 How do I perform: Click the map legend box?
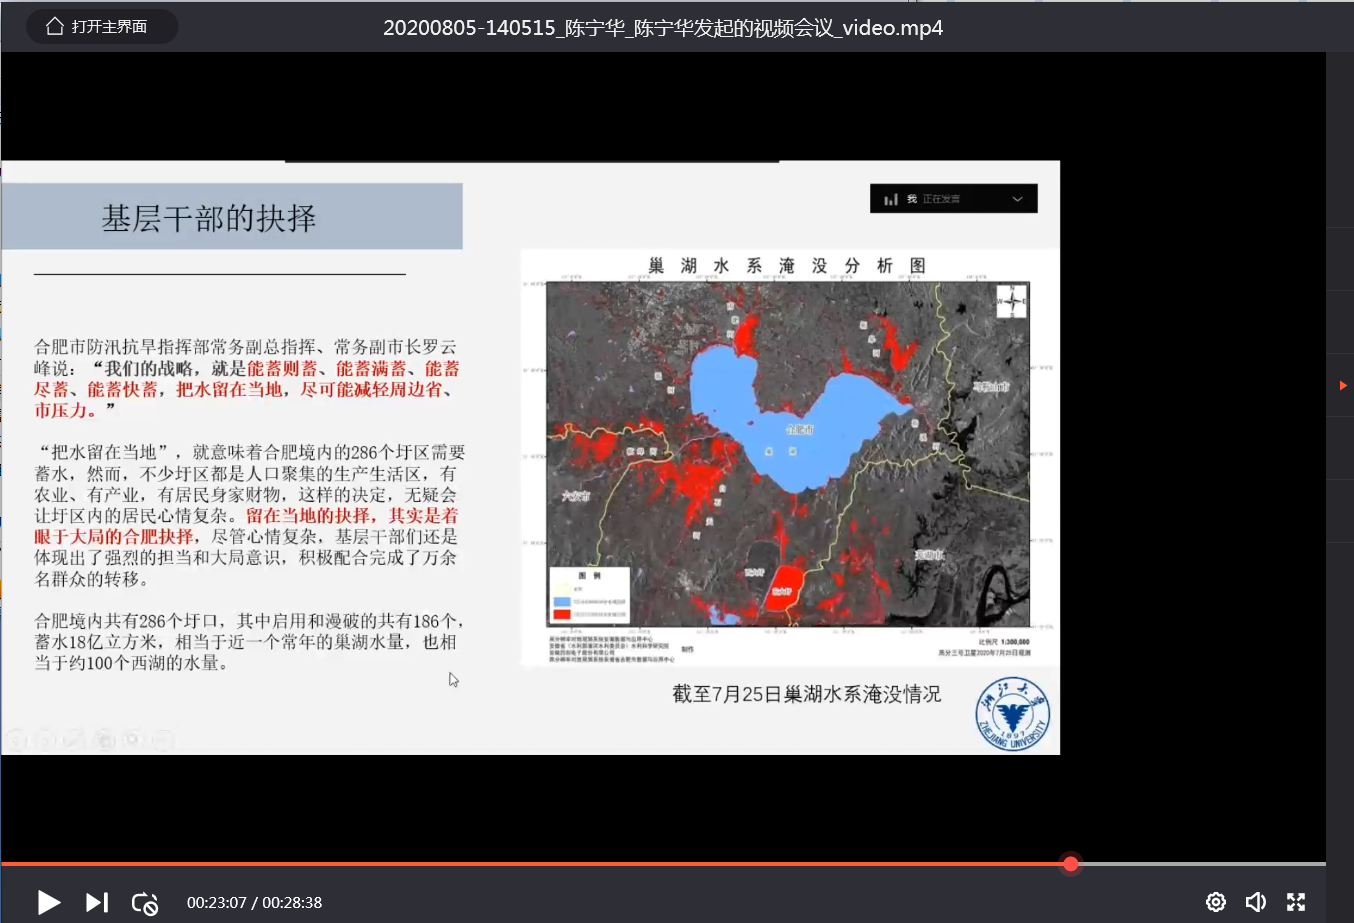[589, 595]
